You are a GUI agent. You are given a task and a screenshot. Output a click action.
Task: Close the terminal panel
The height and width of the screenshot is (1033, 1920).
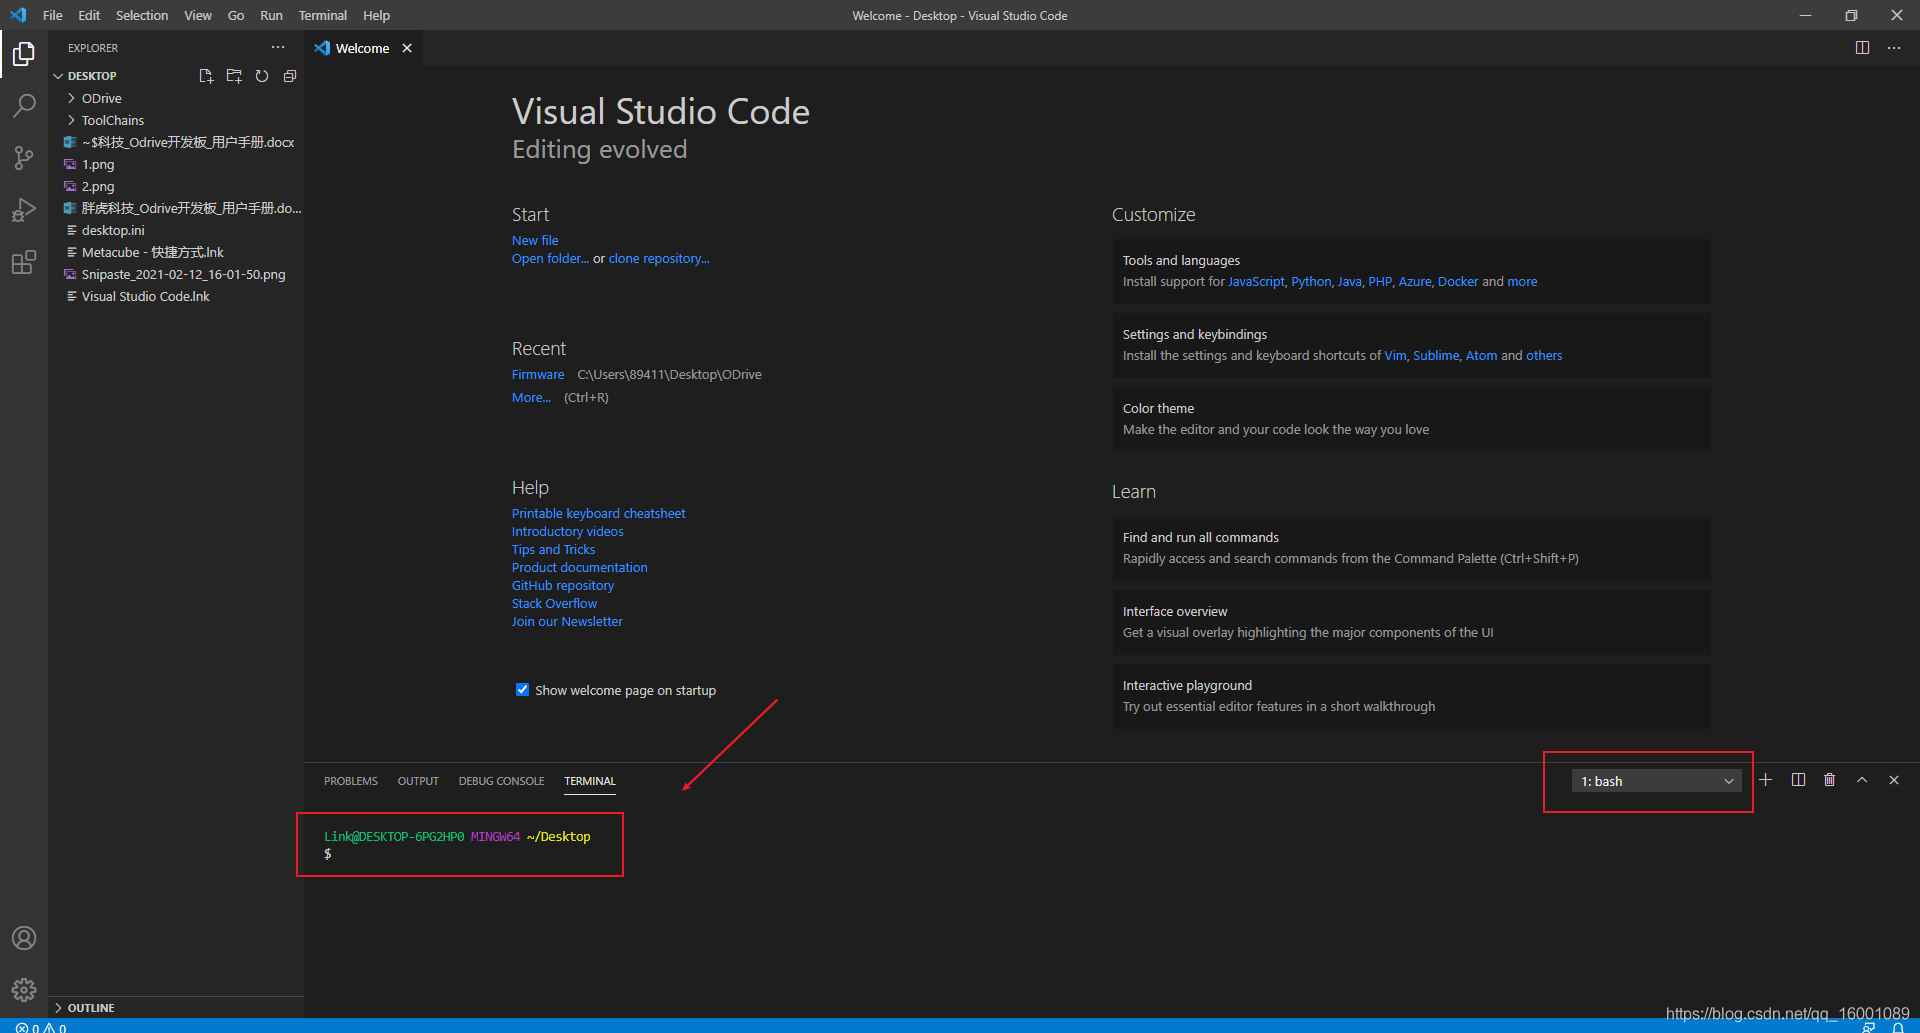point(1894,780)
